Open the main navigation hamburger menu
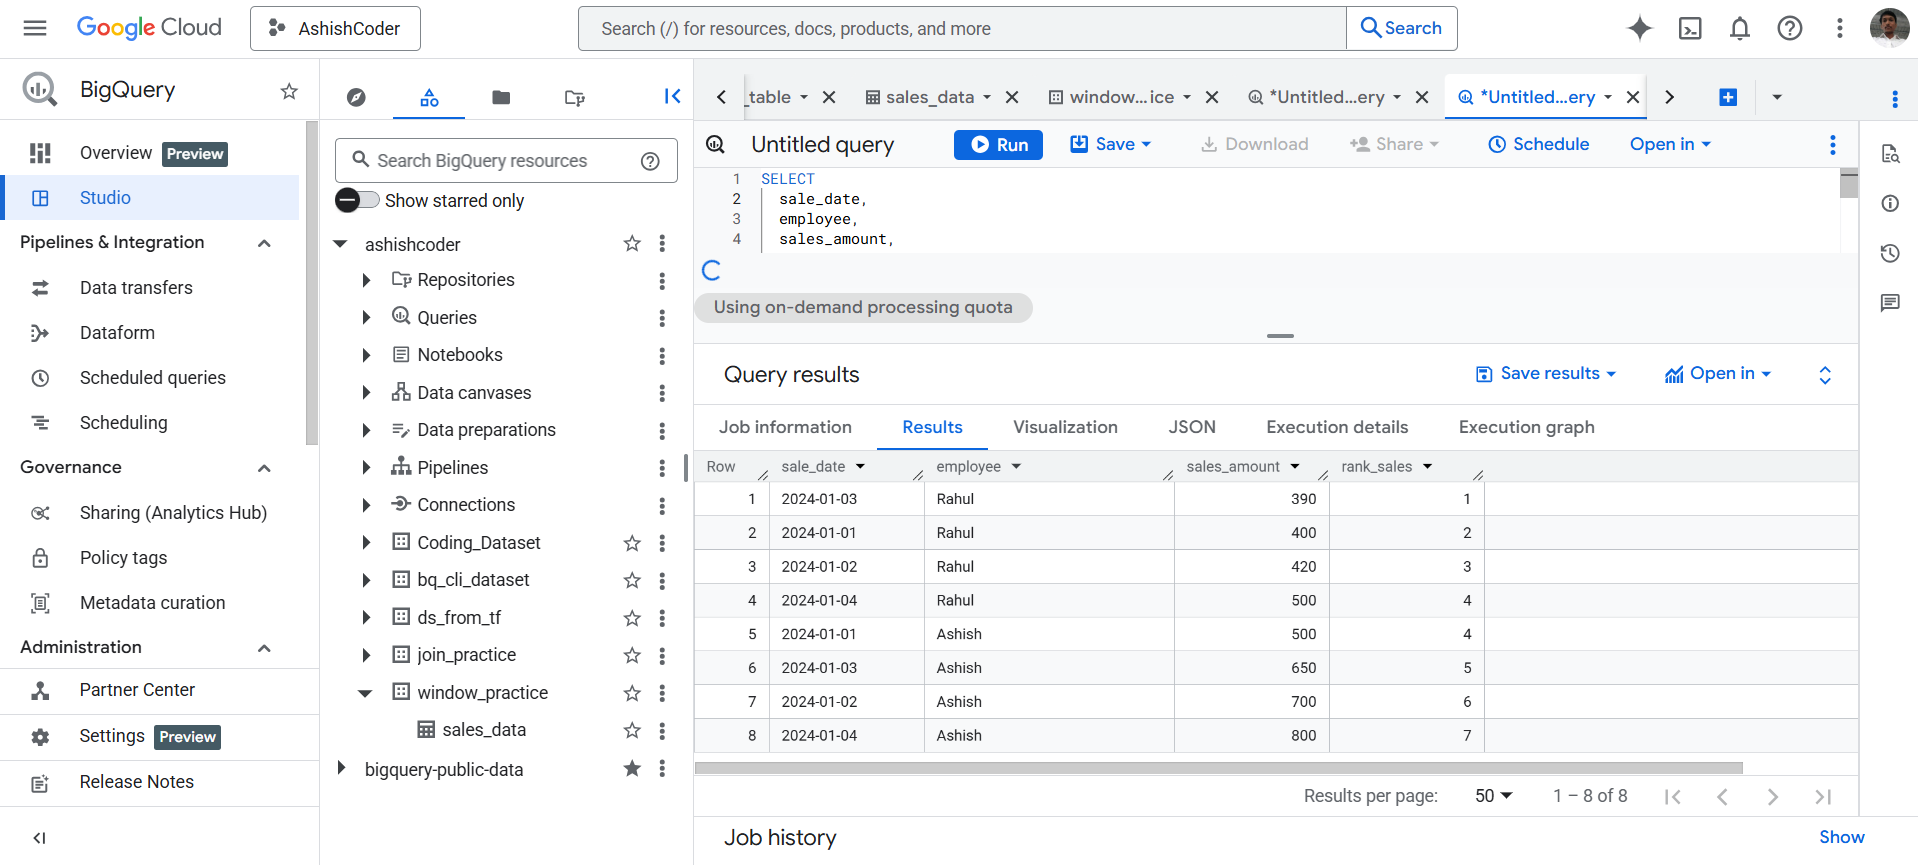Viewport: 1918px width, 865px height. (x=35, y=28)
